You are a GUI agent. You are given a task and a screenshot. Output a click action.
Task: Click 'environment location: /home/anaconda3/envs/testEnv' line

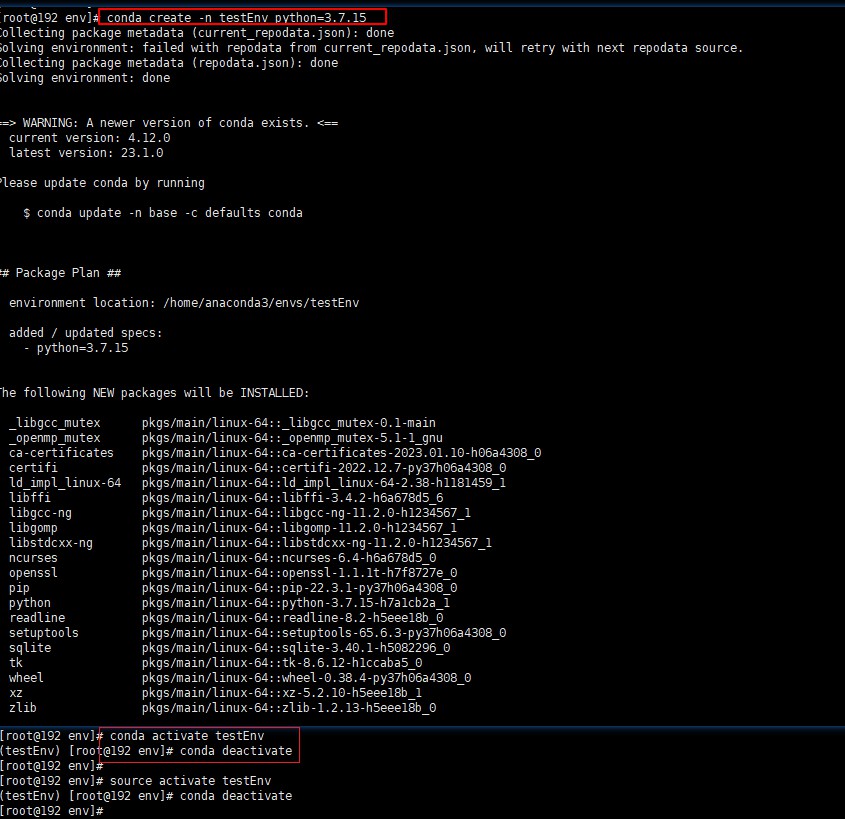(184, 303)
